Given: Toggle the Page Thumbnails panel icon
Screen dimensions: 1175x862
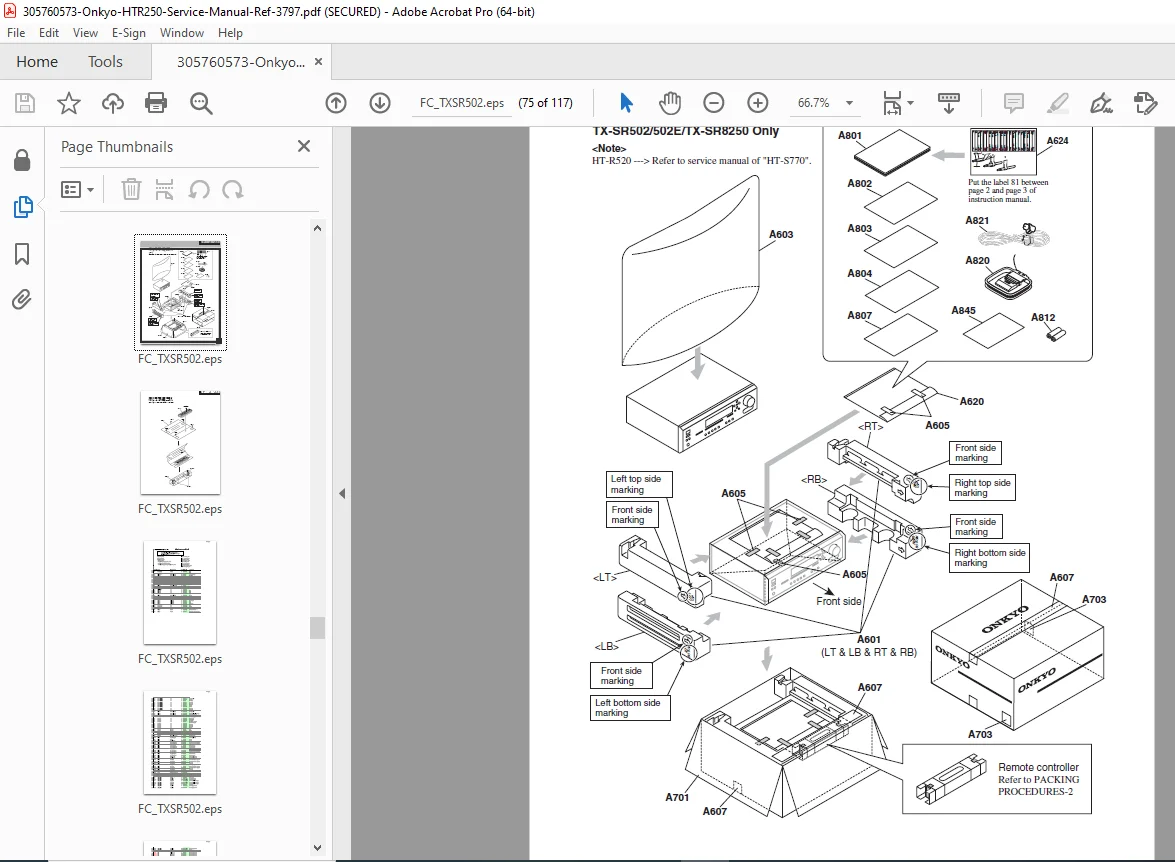Looking at the screenshot, I should pos(22,207).
